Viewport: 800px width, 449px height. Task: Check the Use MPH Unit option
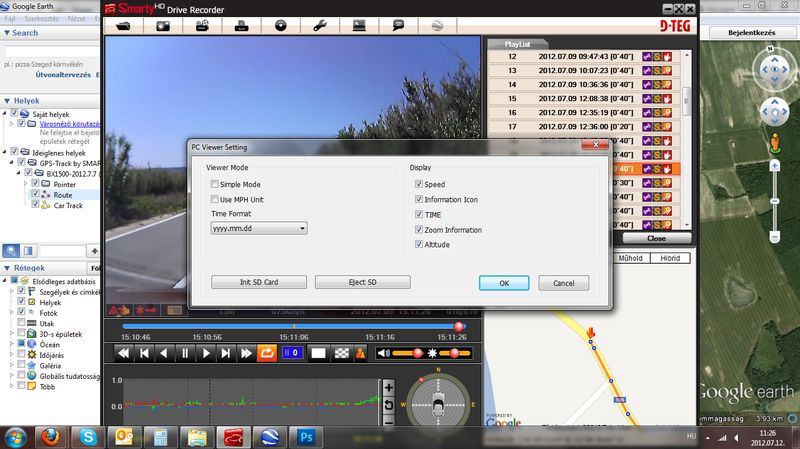[215, 200]
